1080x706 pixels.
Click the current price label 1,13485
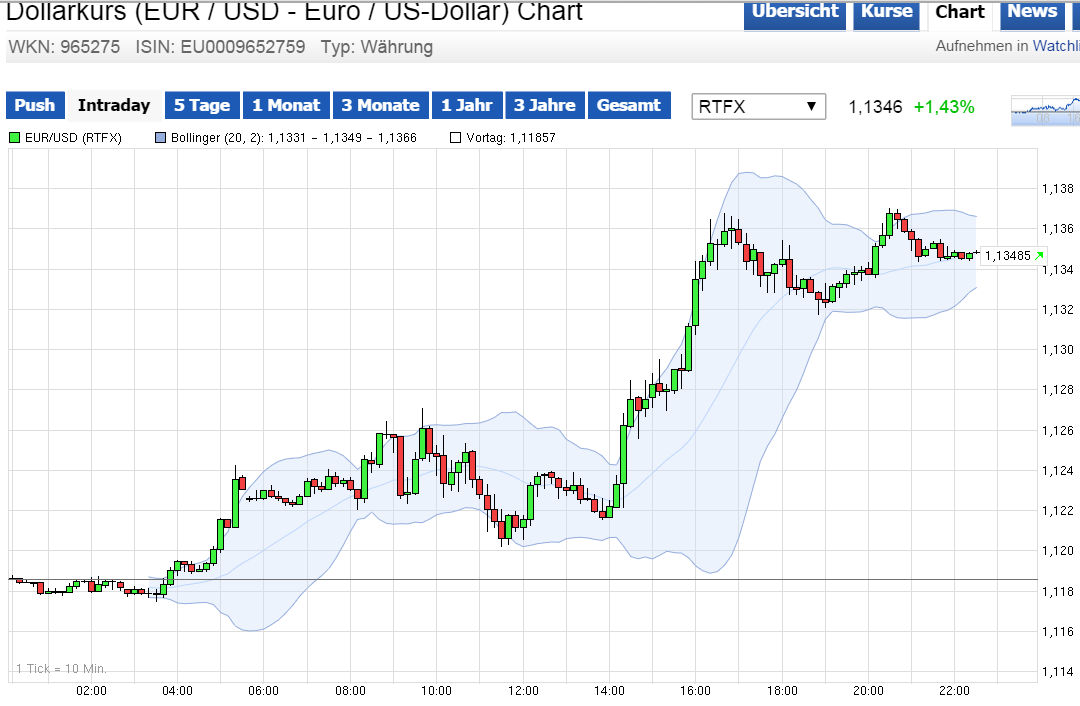coord(1010,256)
